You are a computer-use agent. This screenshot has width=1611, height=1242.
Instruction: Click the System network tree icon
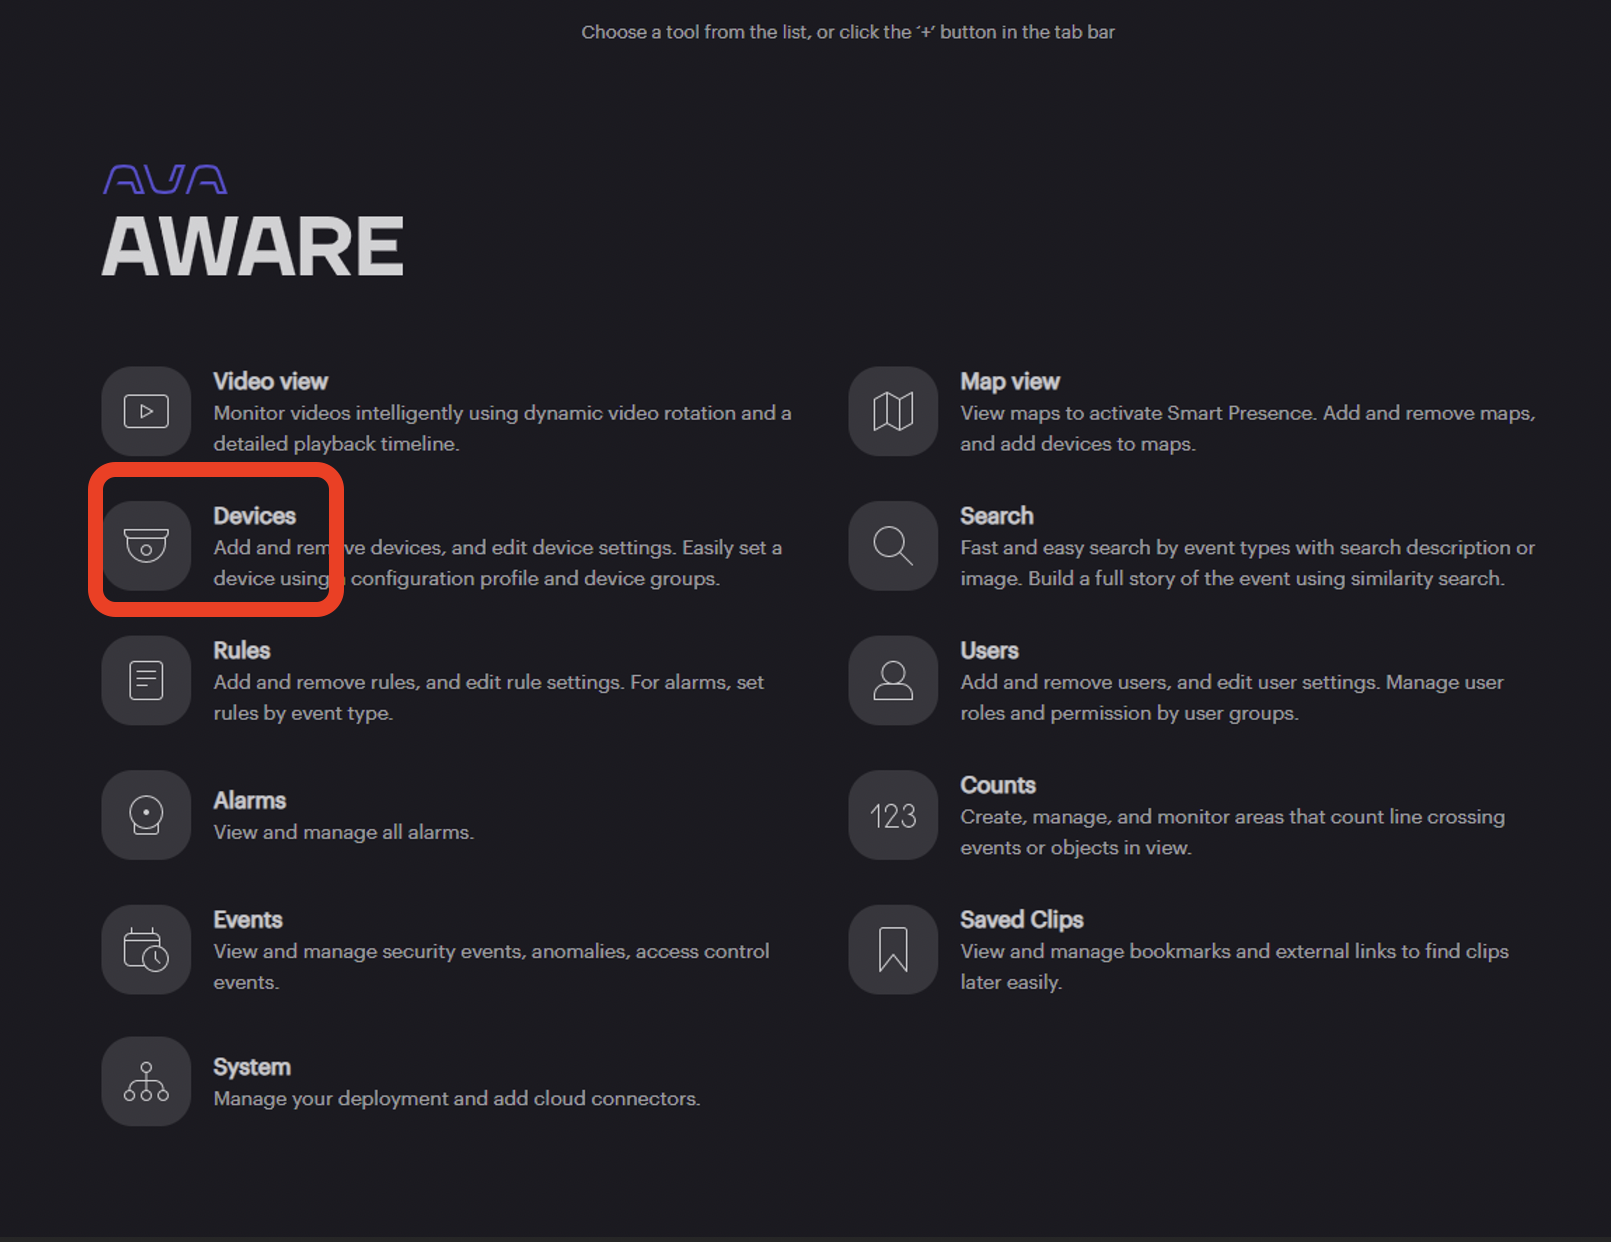point(146,1081)
